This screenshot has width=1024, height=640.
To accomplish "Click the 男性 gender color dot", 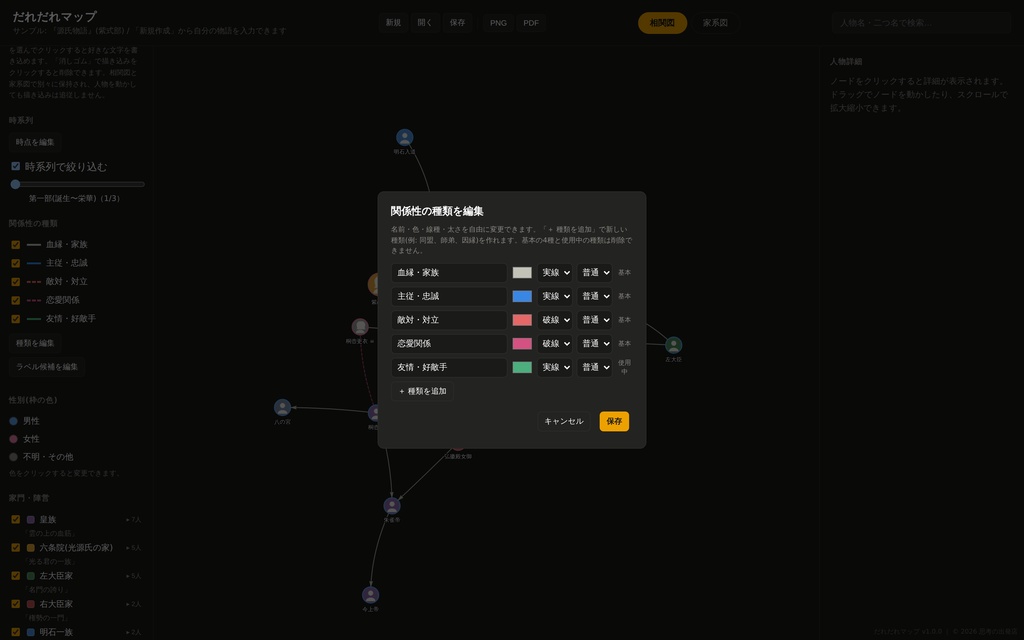I will click(x=13, y=421).
